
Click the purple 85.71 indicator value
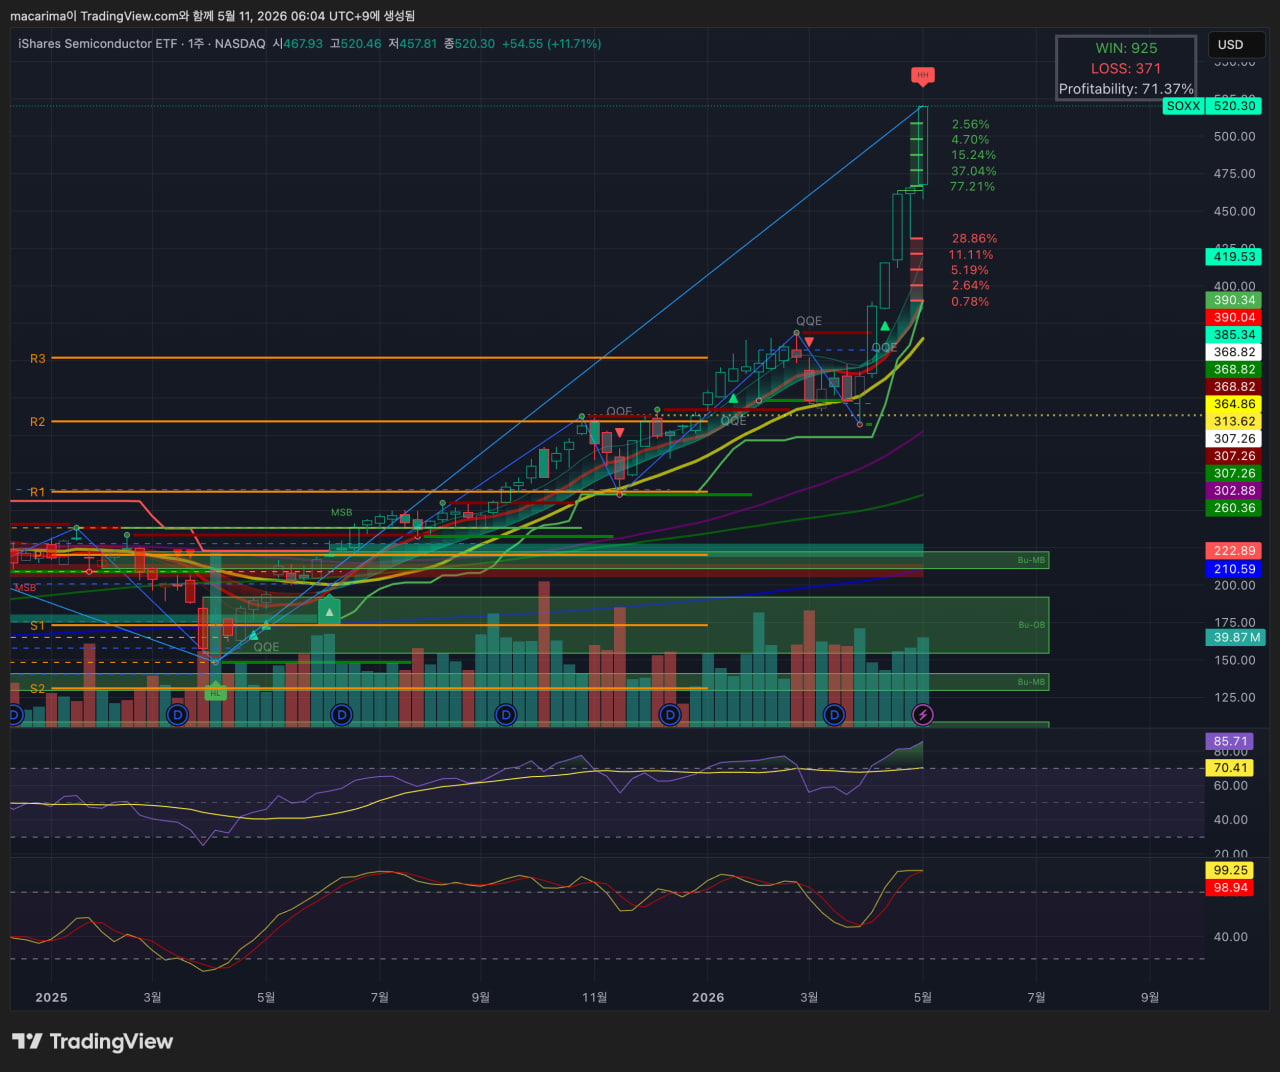coord(1230,742)
